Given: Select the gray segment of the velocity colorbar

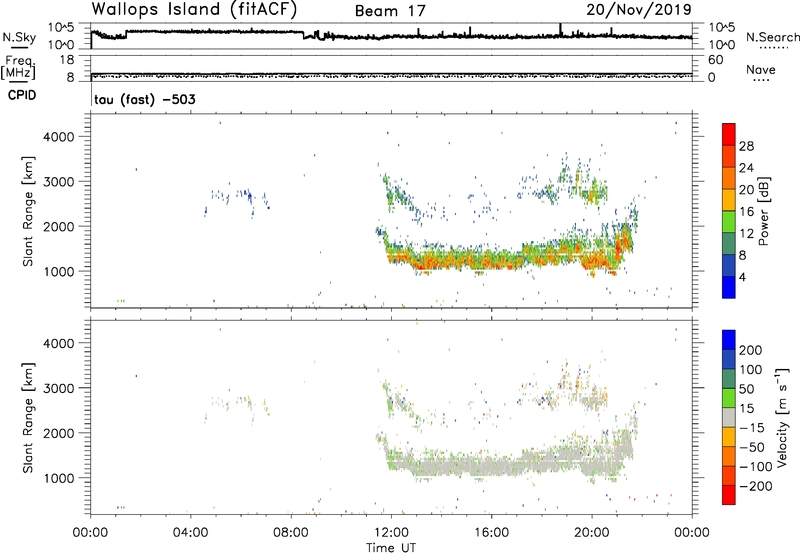Looking at the screenshot, I should pos(729,418).
